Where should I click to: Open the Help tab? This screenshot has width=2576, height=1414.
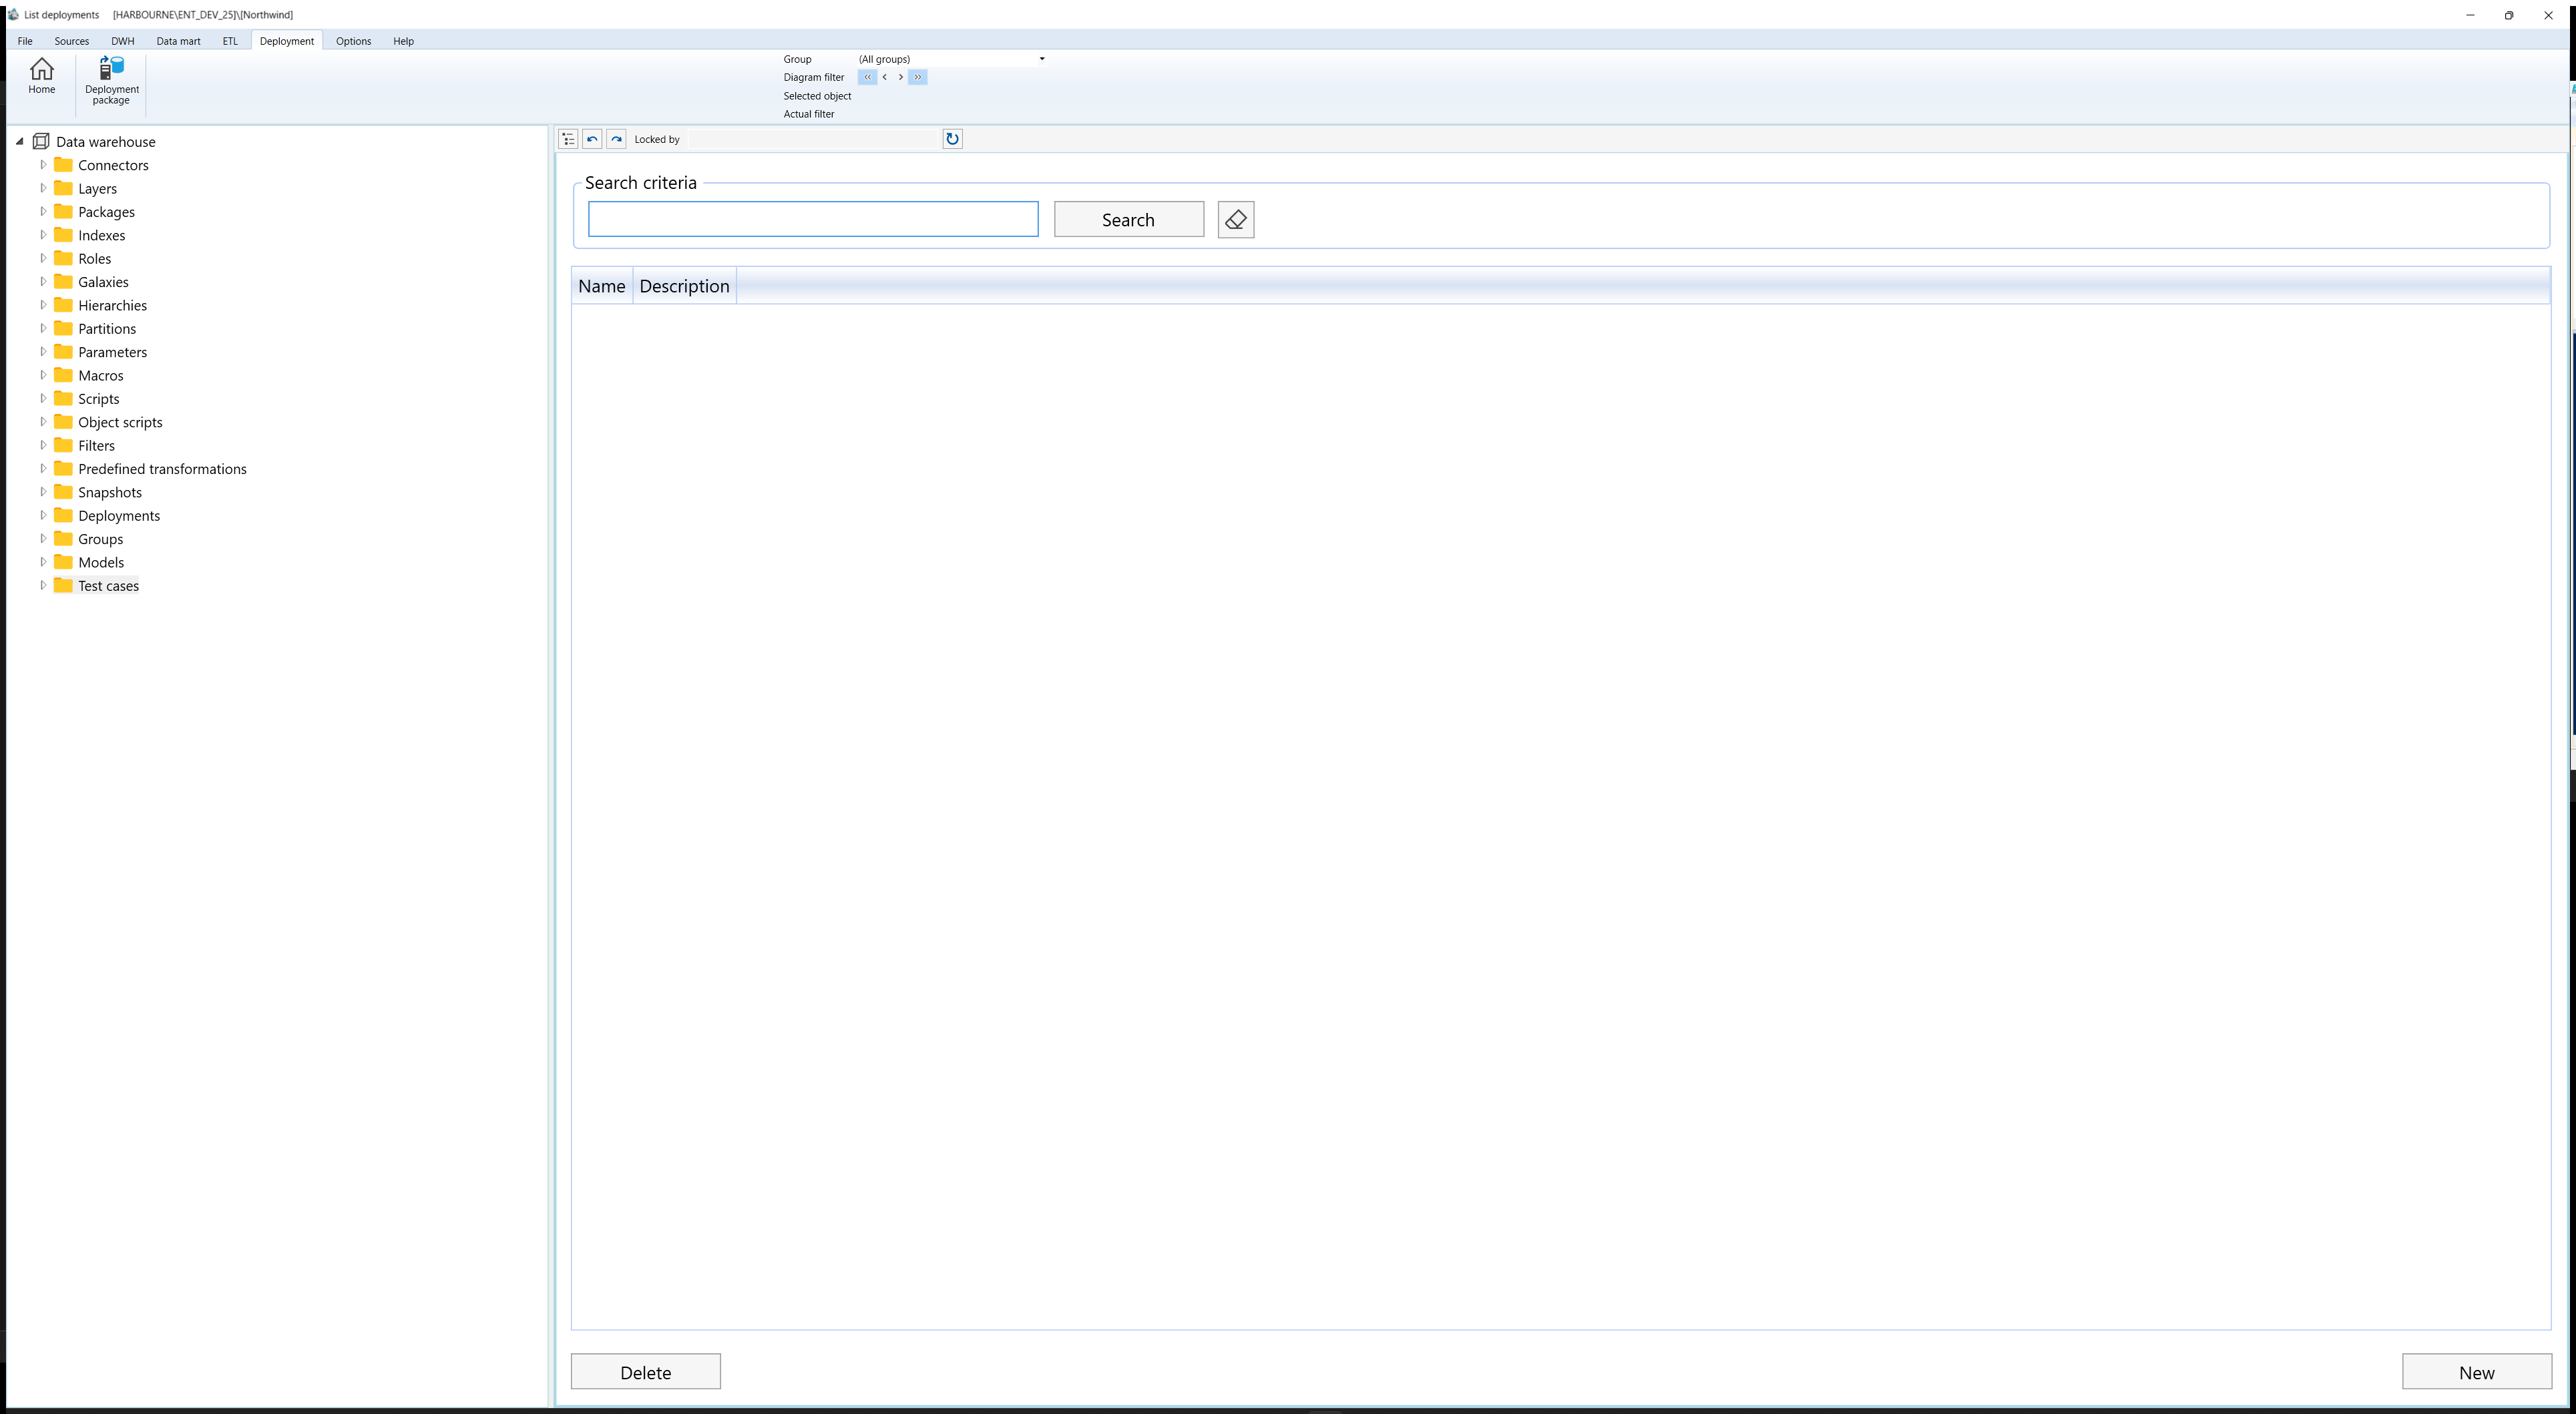coord(403,41)
